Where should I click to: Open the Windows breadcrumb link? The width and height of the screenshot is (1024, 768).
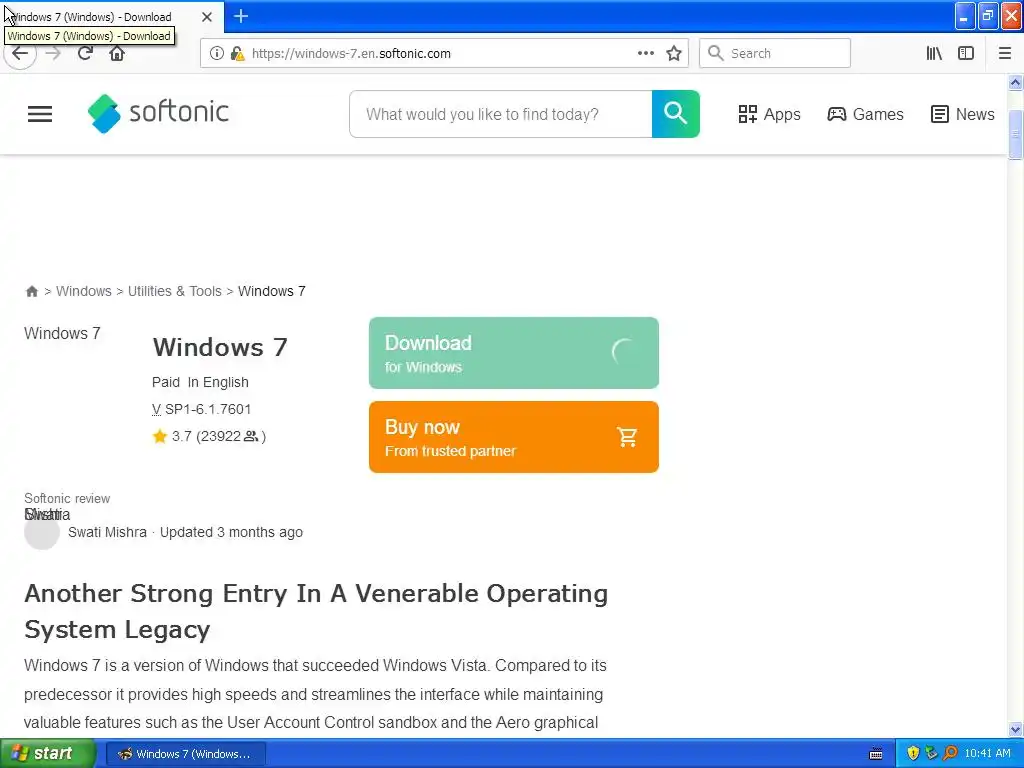pos(84,291)
